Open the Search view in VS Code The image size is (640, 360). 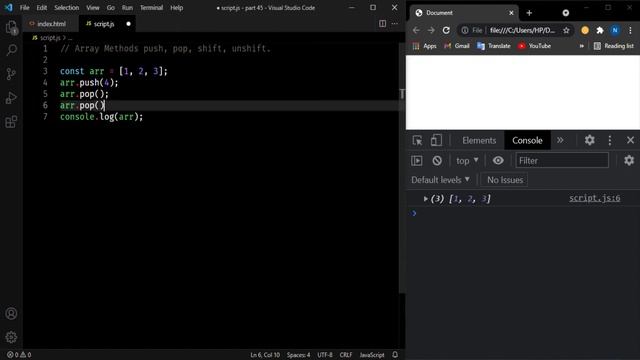(11, 51)
